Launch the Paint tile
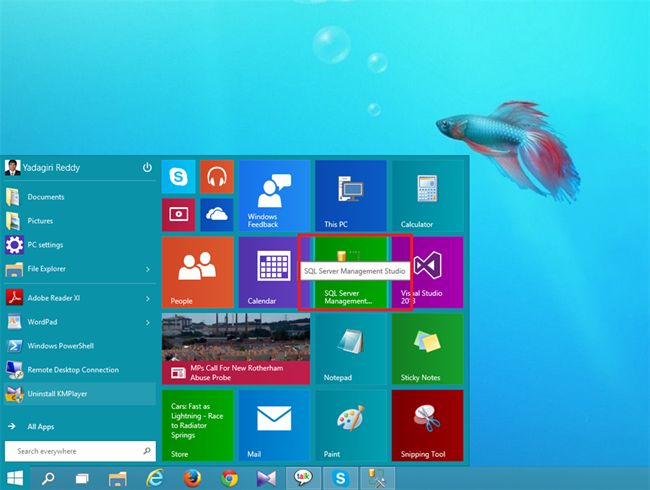 [351, 425]
